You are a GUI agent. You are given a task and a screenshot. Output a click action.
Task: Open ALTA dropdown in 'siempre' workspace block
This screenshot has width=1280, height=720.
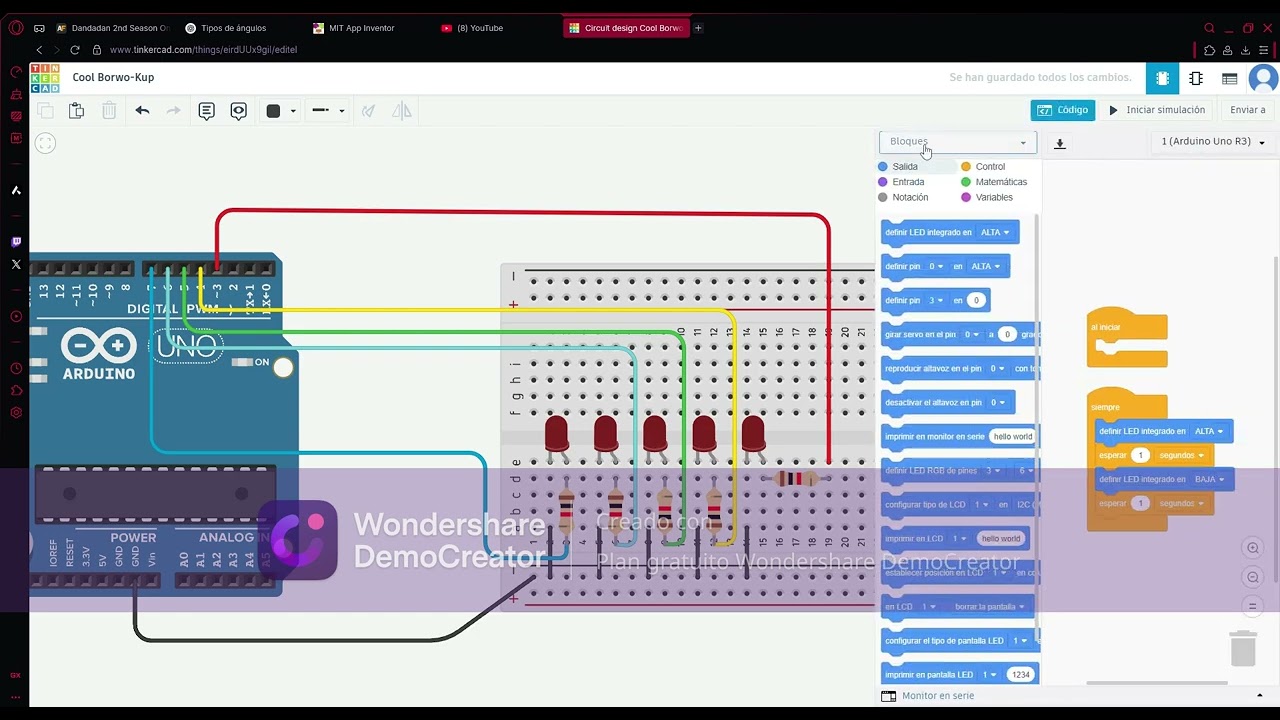[x=1209, y=431]
